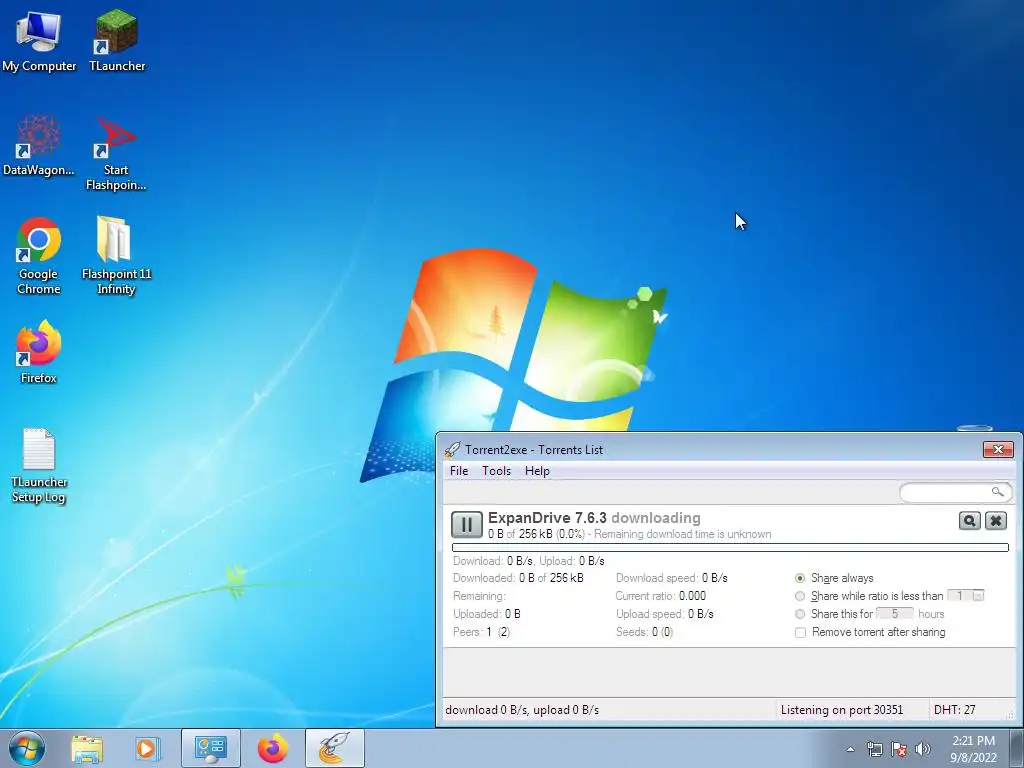Open the Help menu in Torrent2exe
The height and width of the screenshot is (768, 1024).
pyautogui.click(x=537, y=471)
